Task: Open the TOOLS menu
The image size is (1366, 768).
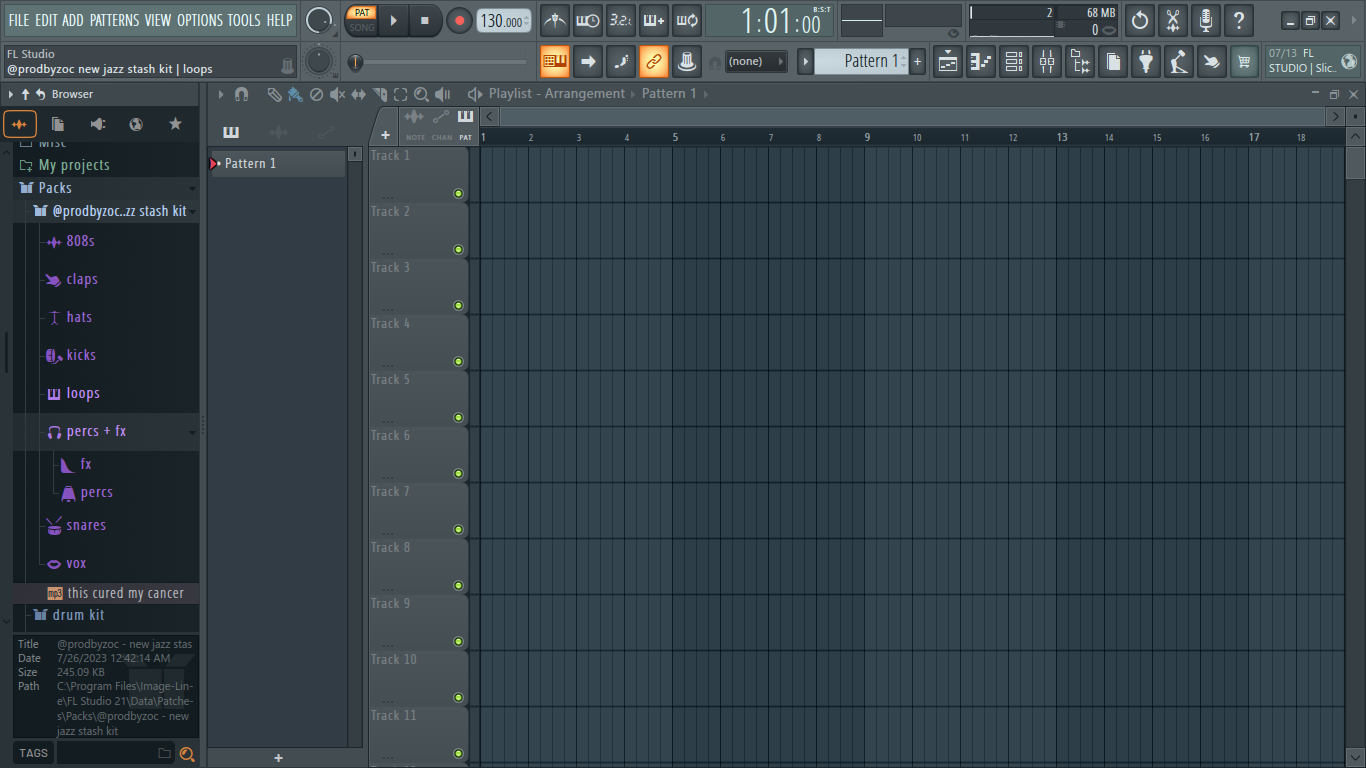Action: click(x=244, y=20)
